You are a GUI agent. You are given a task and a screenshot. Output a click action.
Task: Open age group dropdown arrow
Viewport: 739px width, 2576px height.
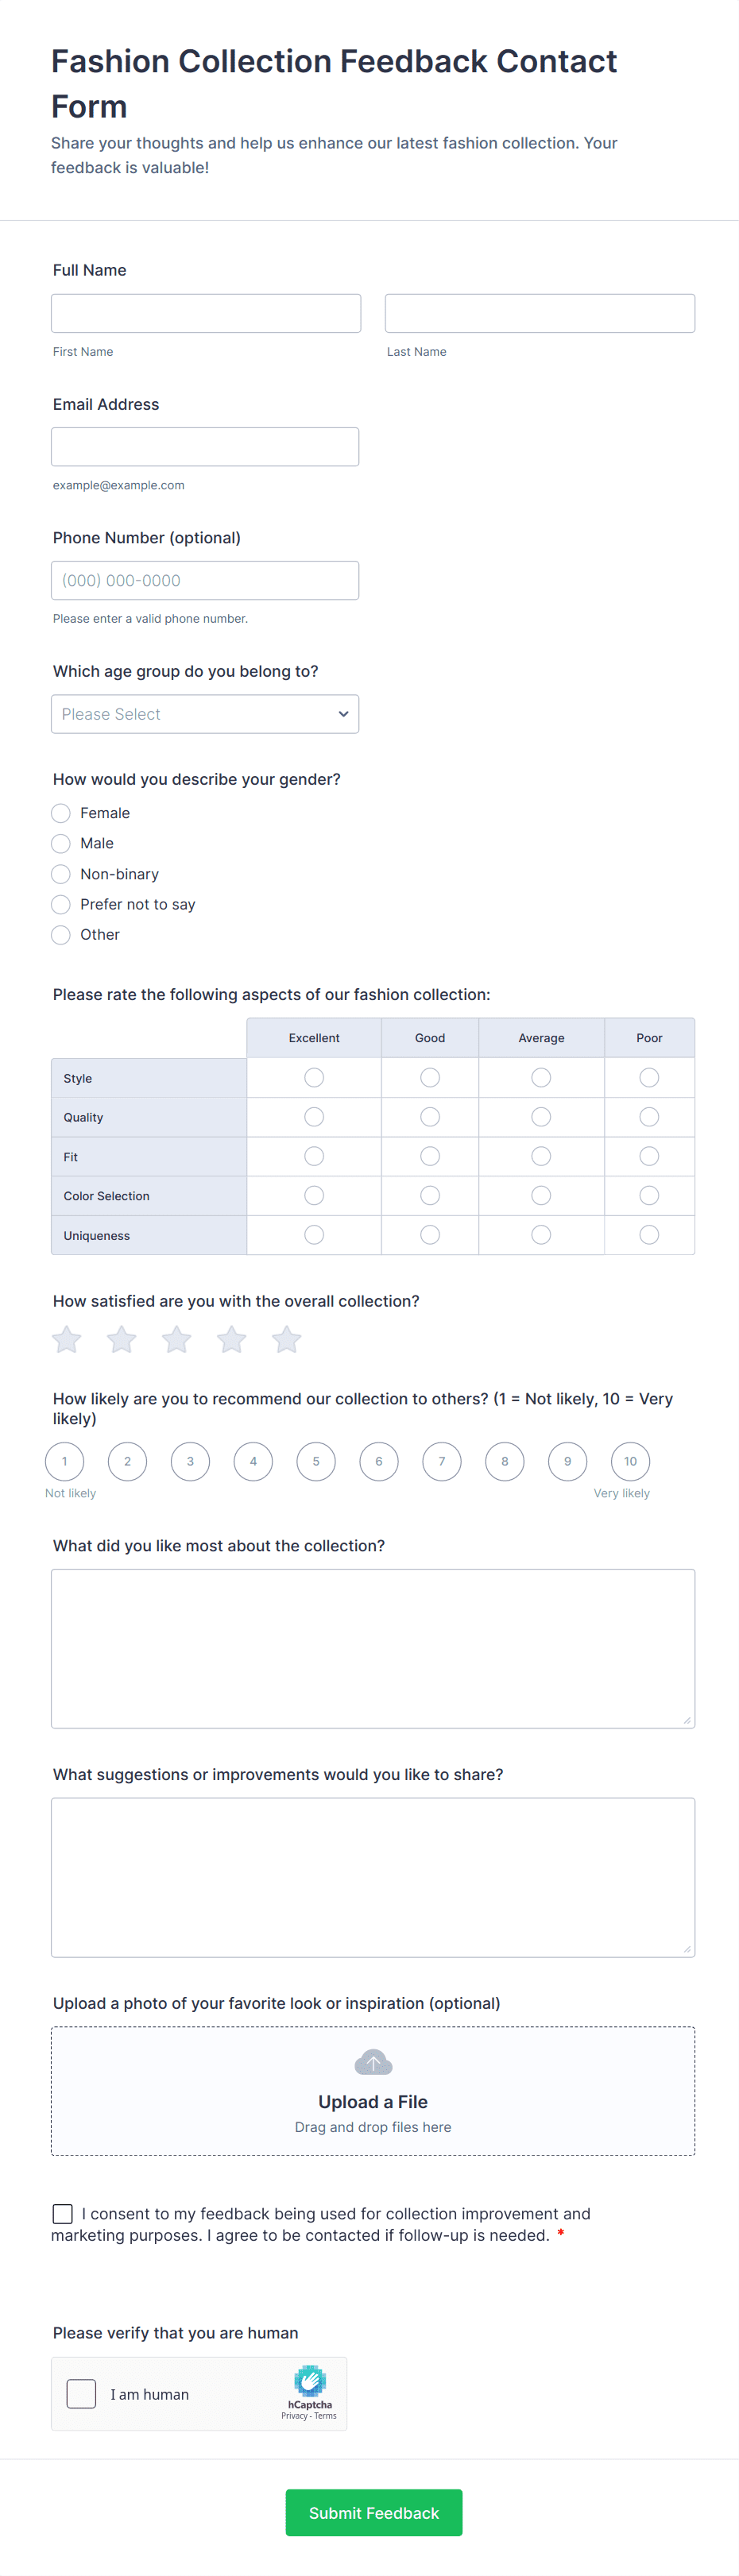point(343,714)
